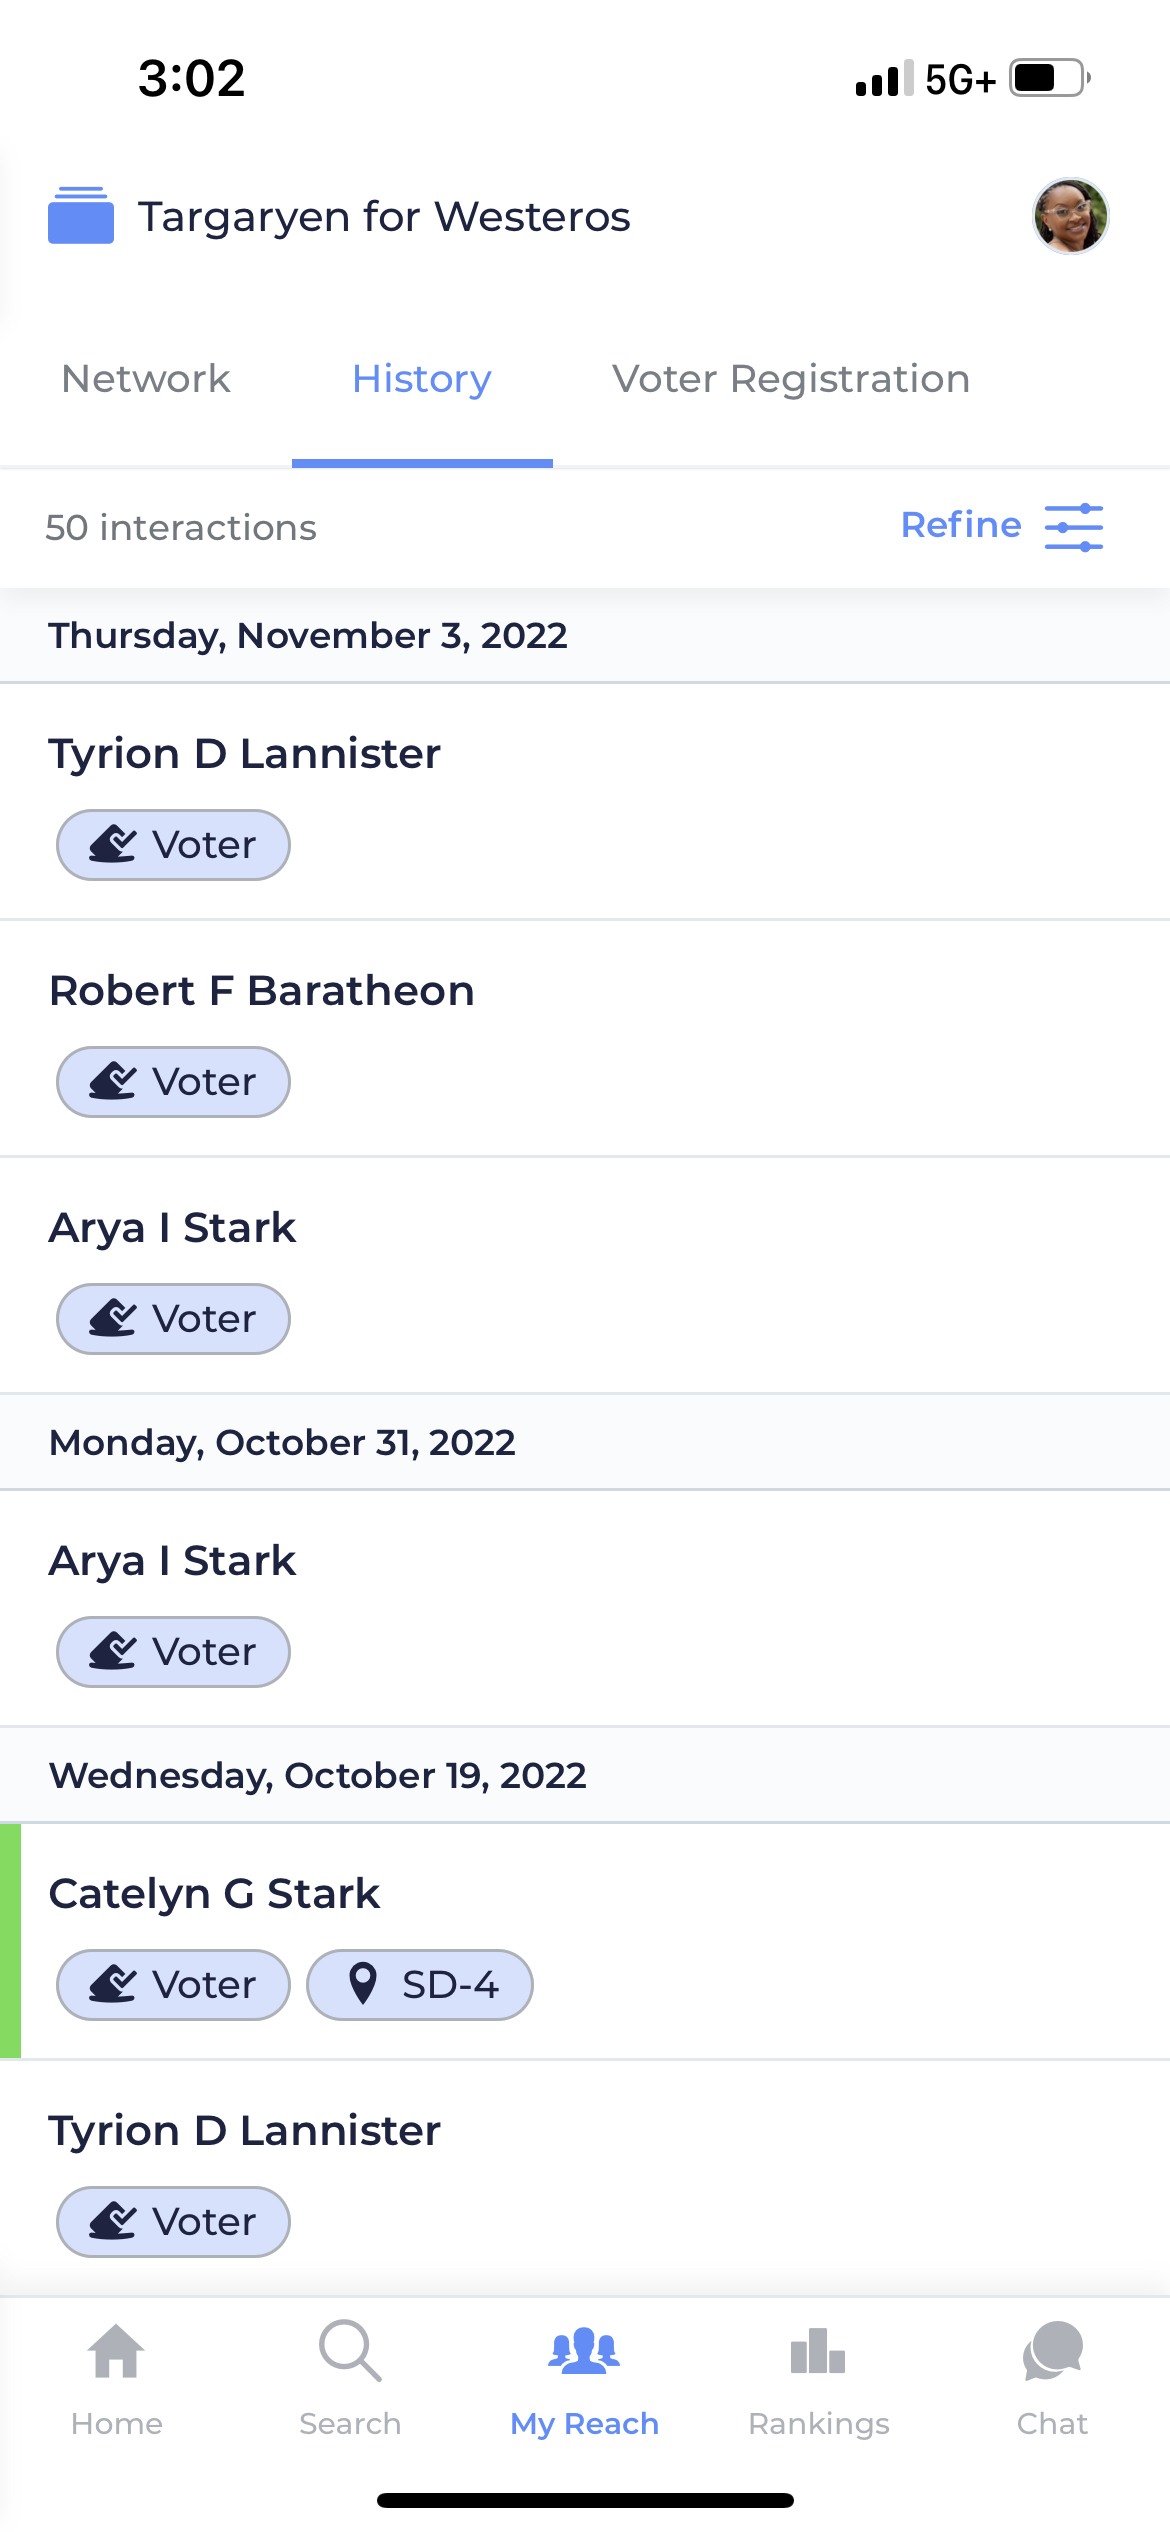The width and height of the screenshot is (1170, 2532).
Task: Open the blue campaign folder icon
Action: pos(81,215)
